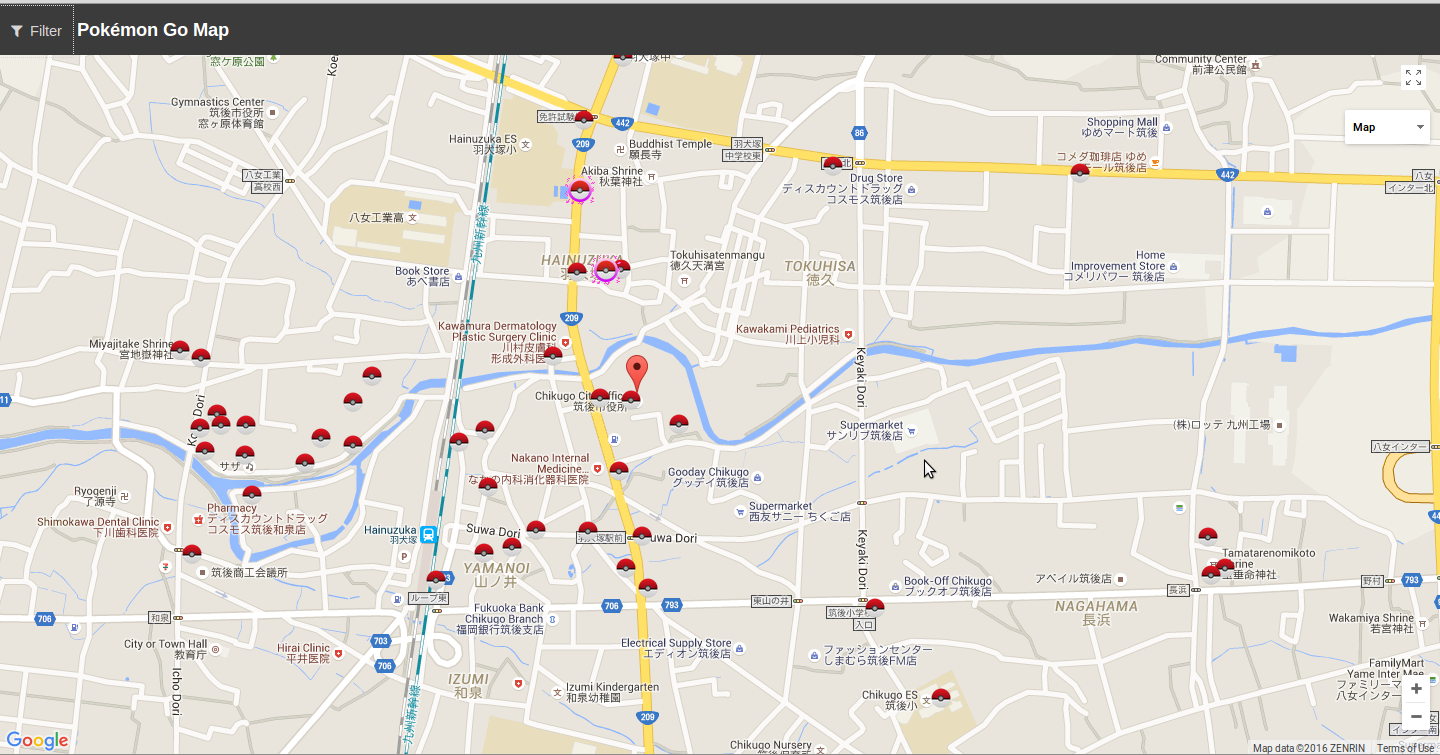Image resolution: width=1440 pixels, height=755 pixels.
Task: Select the lured Pokestop near Akiba Shrine
Action: pos(579,190)
